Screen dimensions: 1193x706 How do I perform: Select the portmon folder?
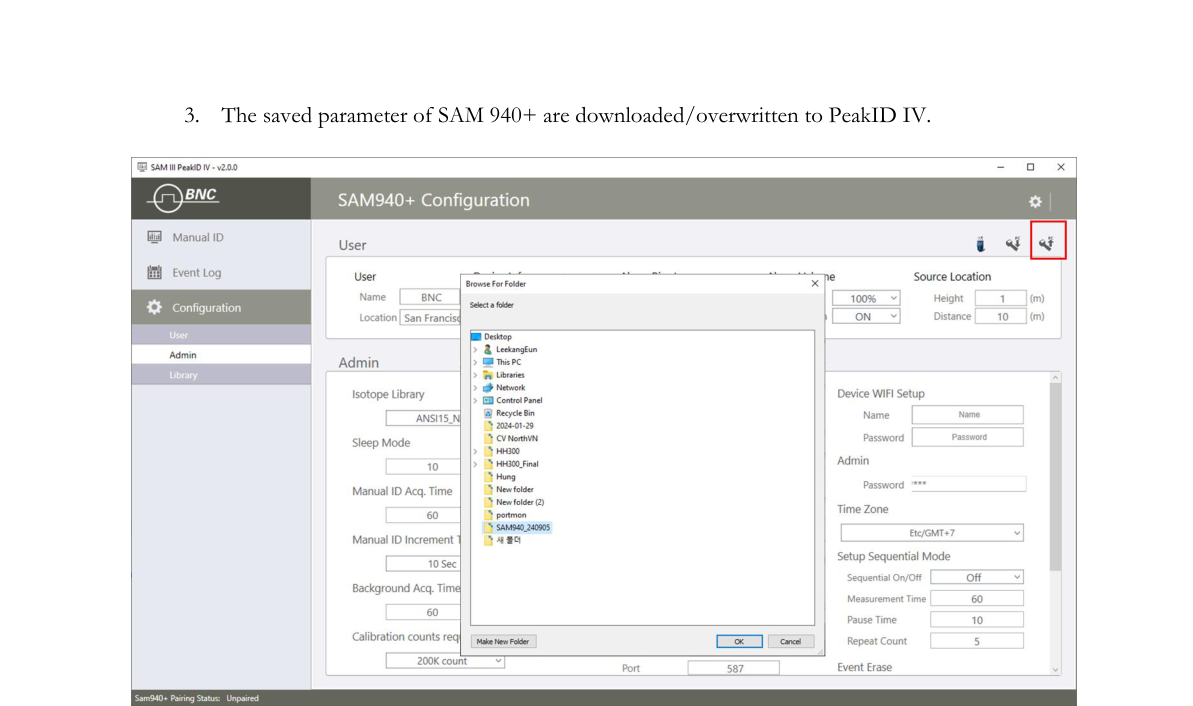[x=505, y=515]
